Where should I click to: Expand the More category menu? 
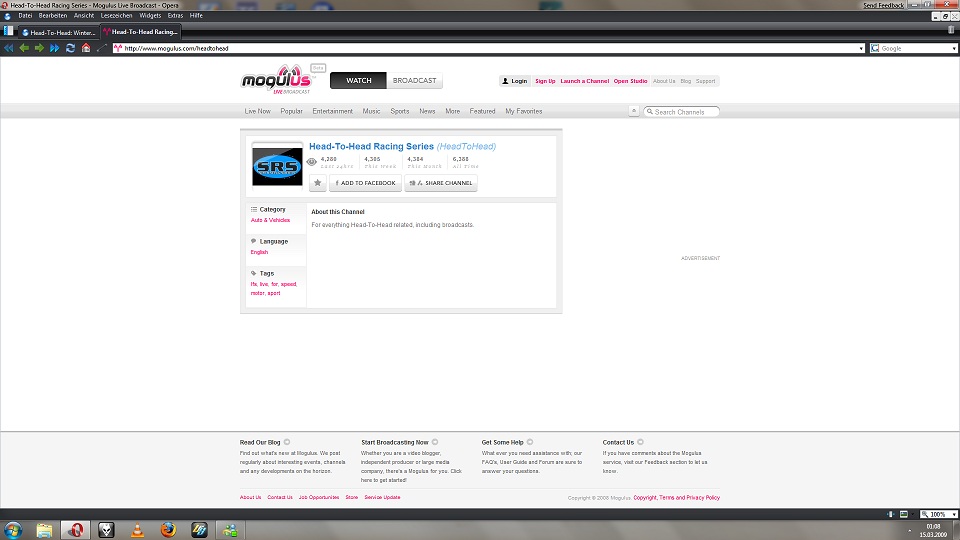pyautogui.click(x=452, y=111)
